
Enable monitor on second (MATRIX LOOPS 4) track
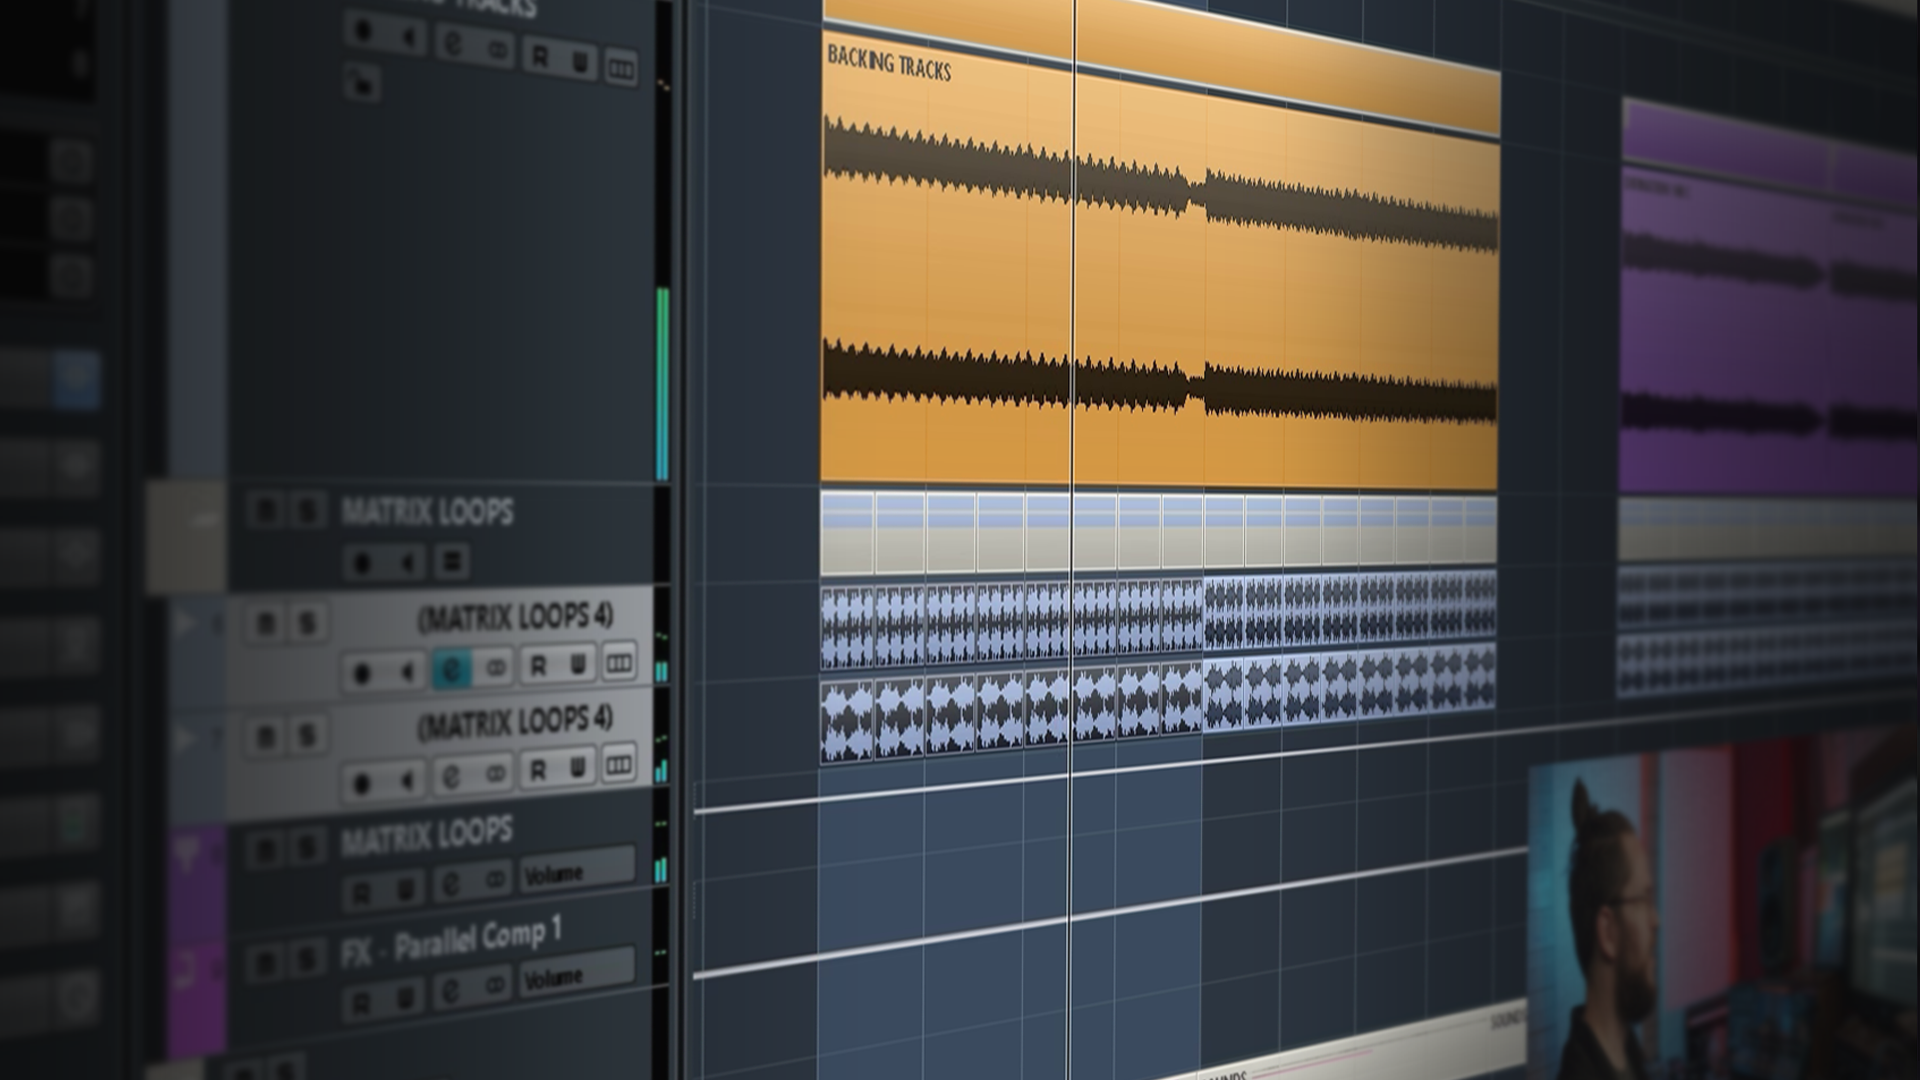(x=407, y=780)
